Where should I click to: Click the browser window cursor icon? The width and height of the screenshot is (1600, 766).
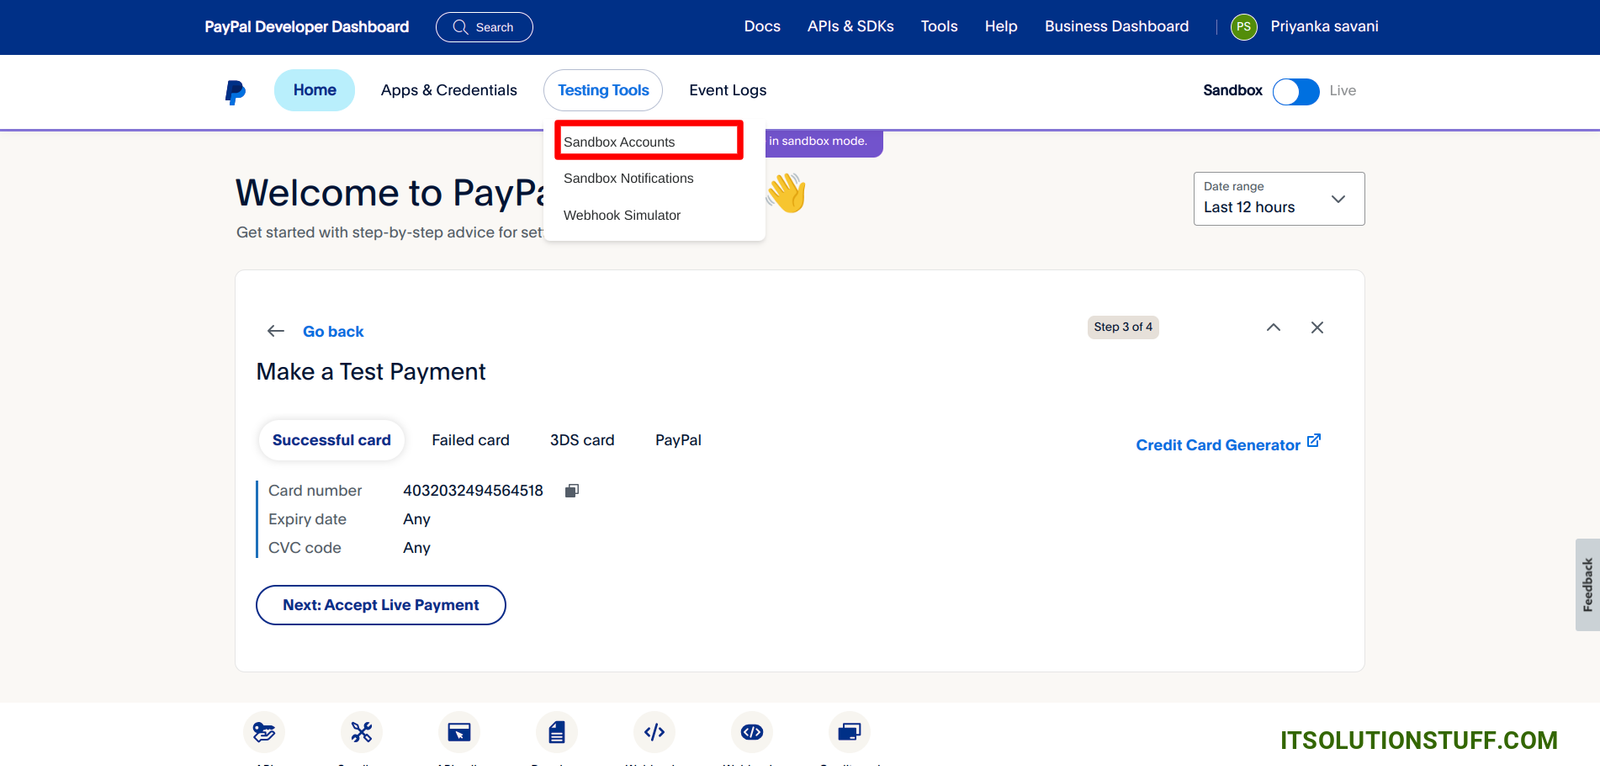tap(459, 732)
